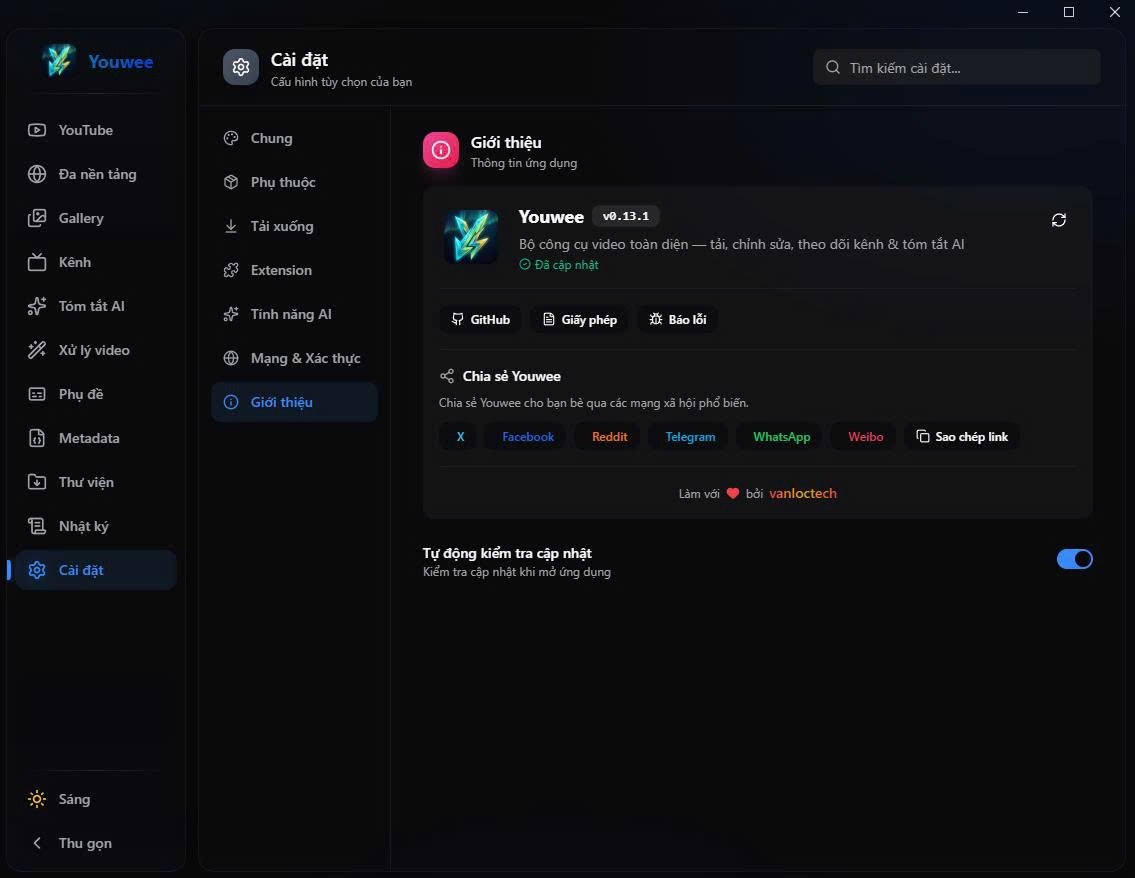Share Youwee on Reddit
This screenshot has width=1135, height=878.
pyautogui.click(x=609, y=437)
